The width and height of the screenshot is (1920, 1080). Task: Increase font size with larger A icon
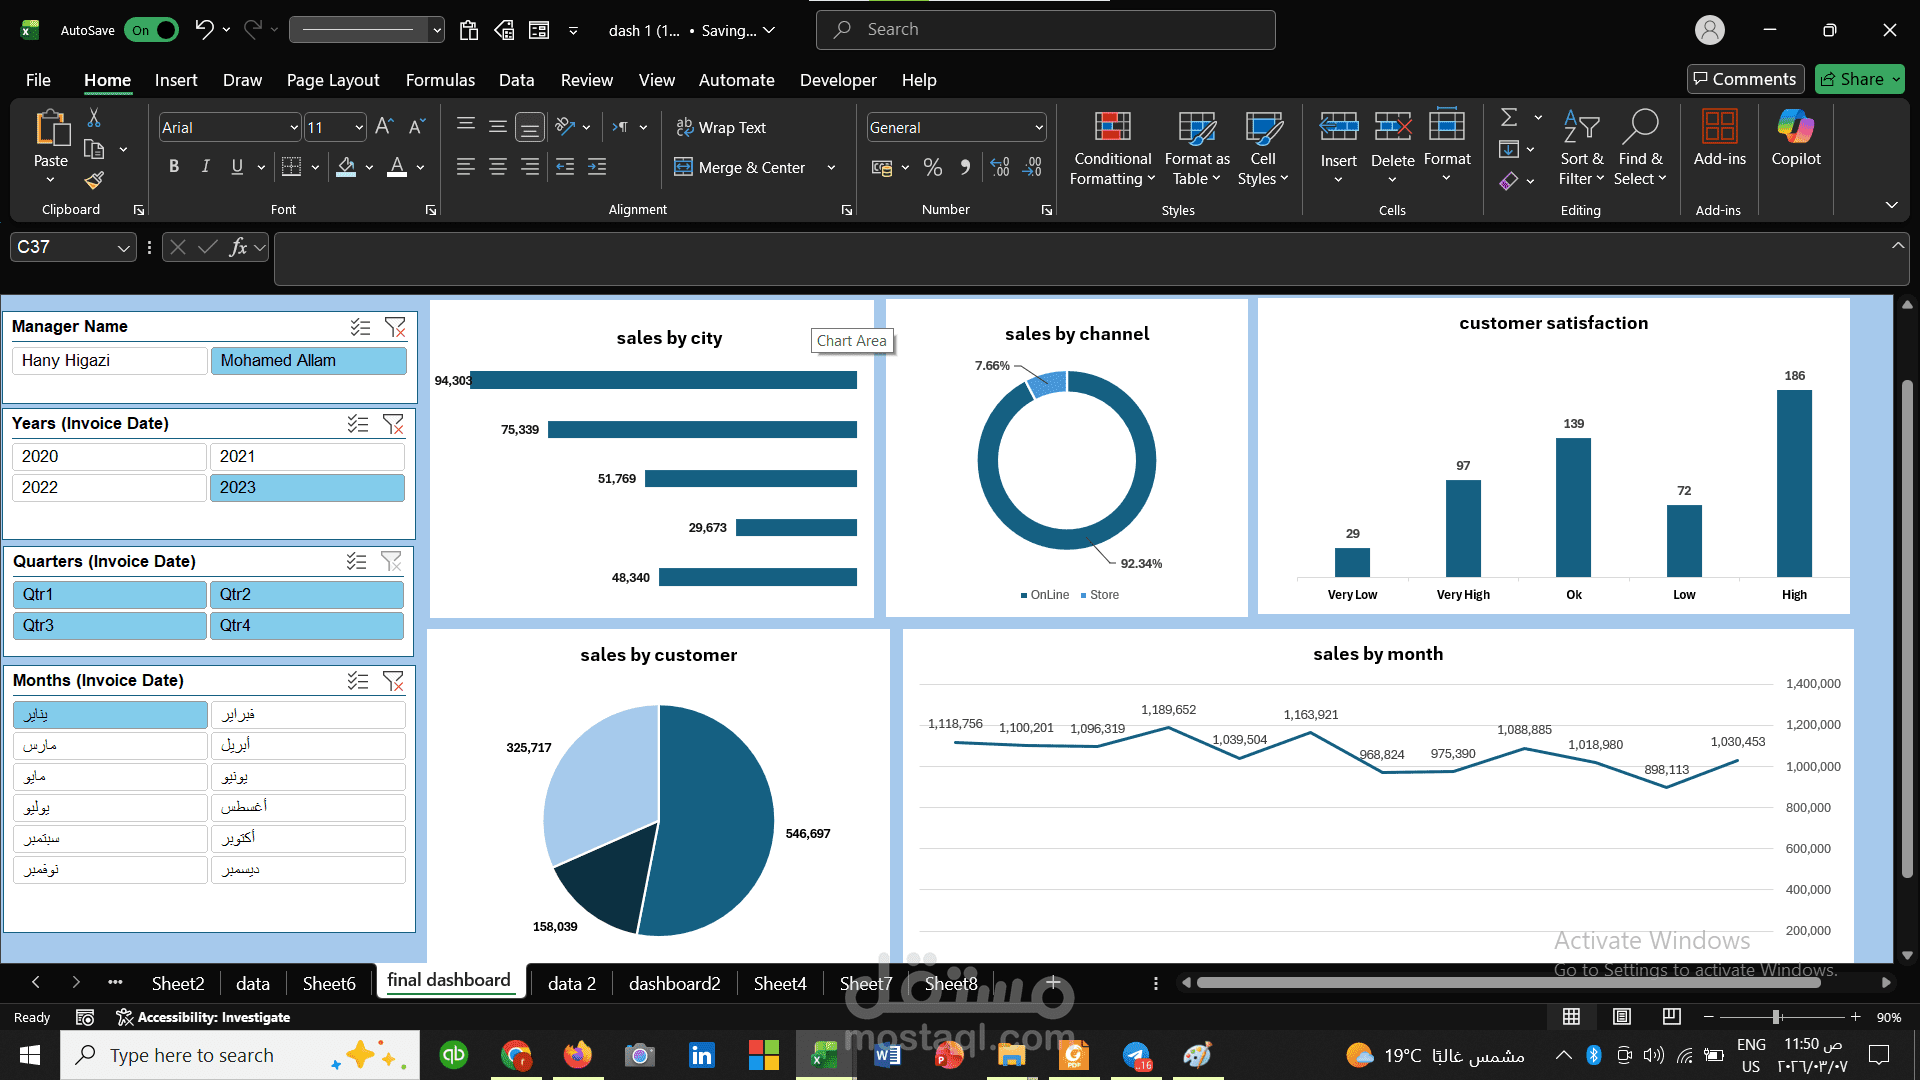(384, 127)
